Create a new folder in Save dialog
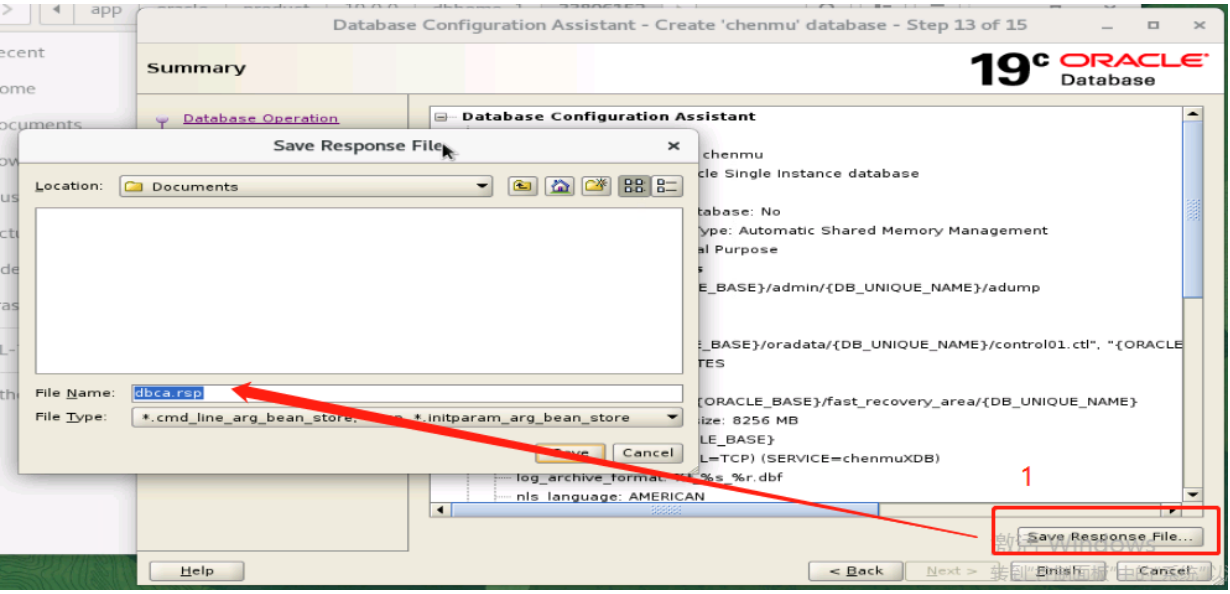Screen dimensions: 1230x594 597,186
